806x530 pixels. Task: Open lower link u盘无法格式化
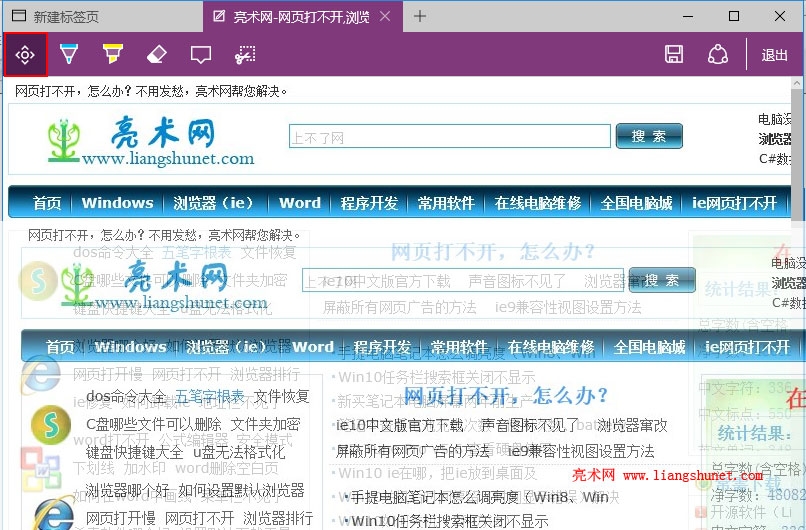tap(239, 452)
